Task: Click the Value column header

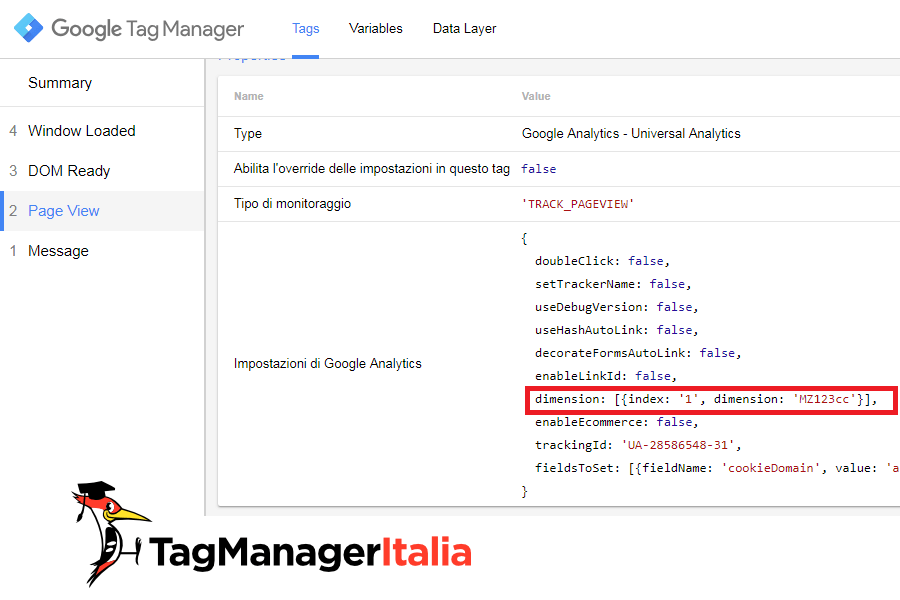Action: 536,96
